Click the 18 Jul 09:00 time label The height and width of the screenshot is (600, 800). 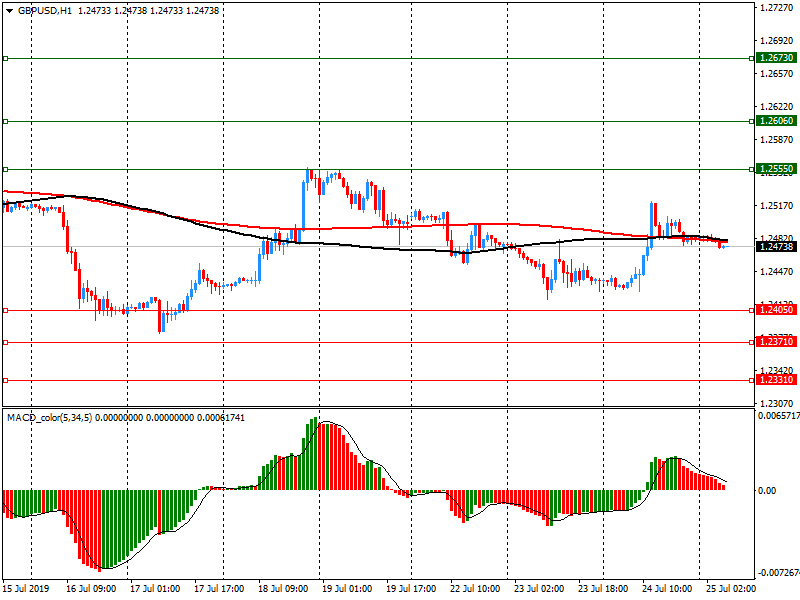click(x=283, y=589)
